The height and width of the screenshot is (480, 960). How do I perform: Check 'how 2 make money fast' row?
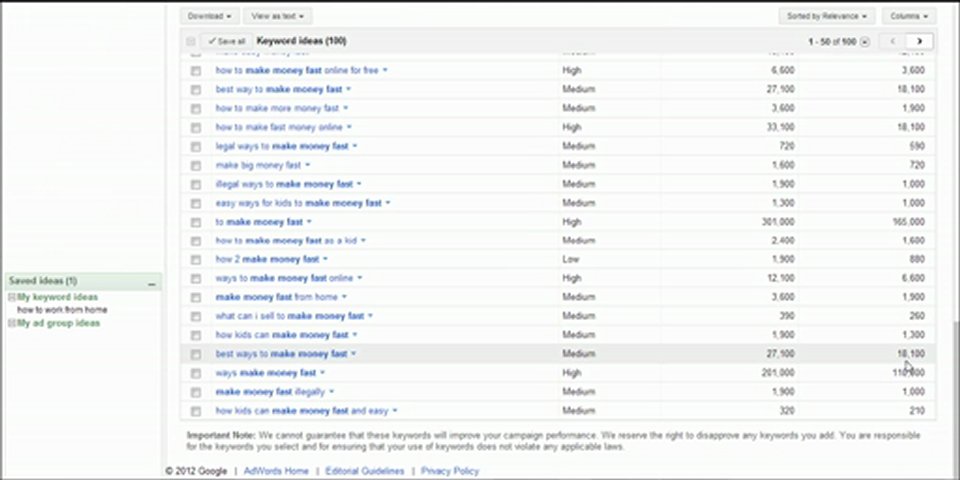(x=195, y=260)
